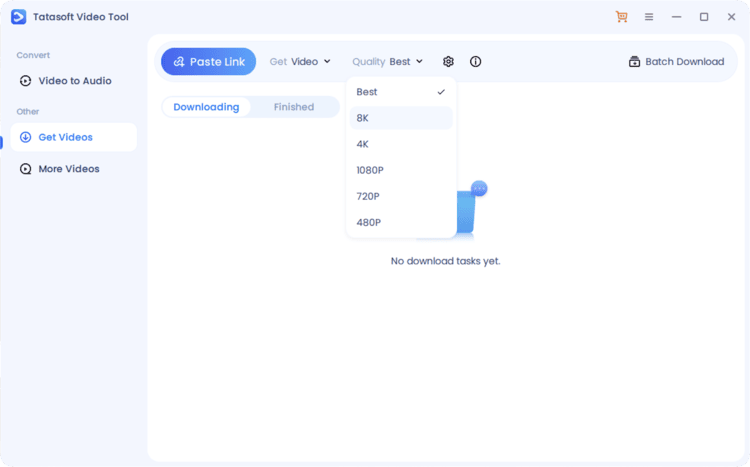This screenshot has width=750, height=467.
Task: Choose 8K quality option
Action: click(401, 118)
